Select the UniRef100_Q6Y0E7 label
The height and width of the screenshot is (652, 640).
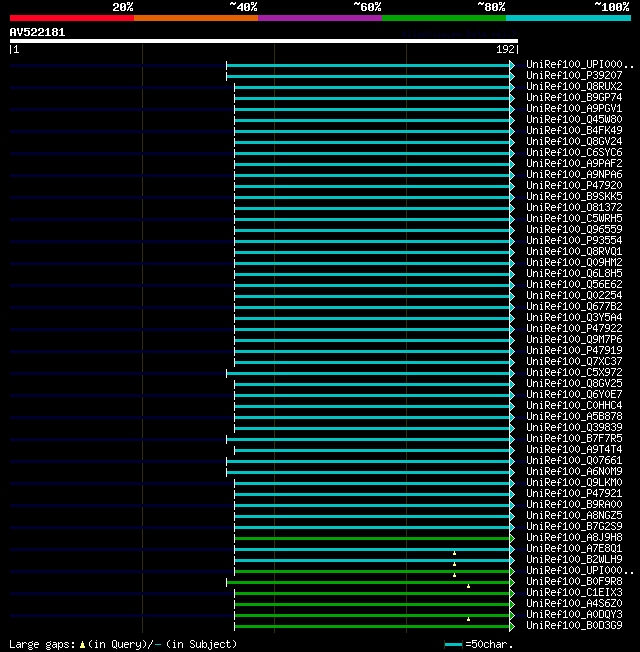[x=574, y=395]
